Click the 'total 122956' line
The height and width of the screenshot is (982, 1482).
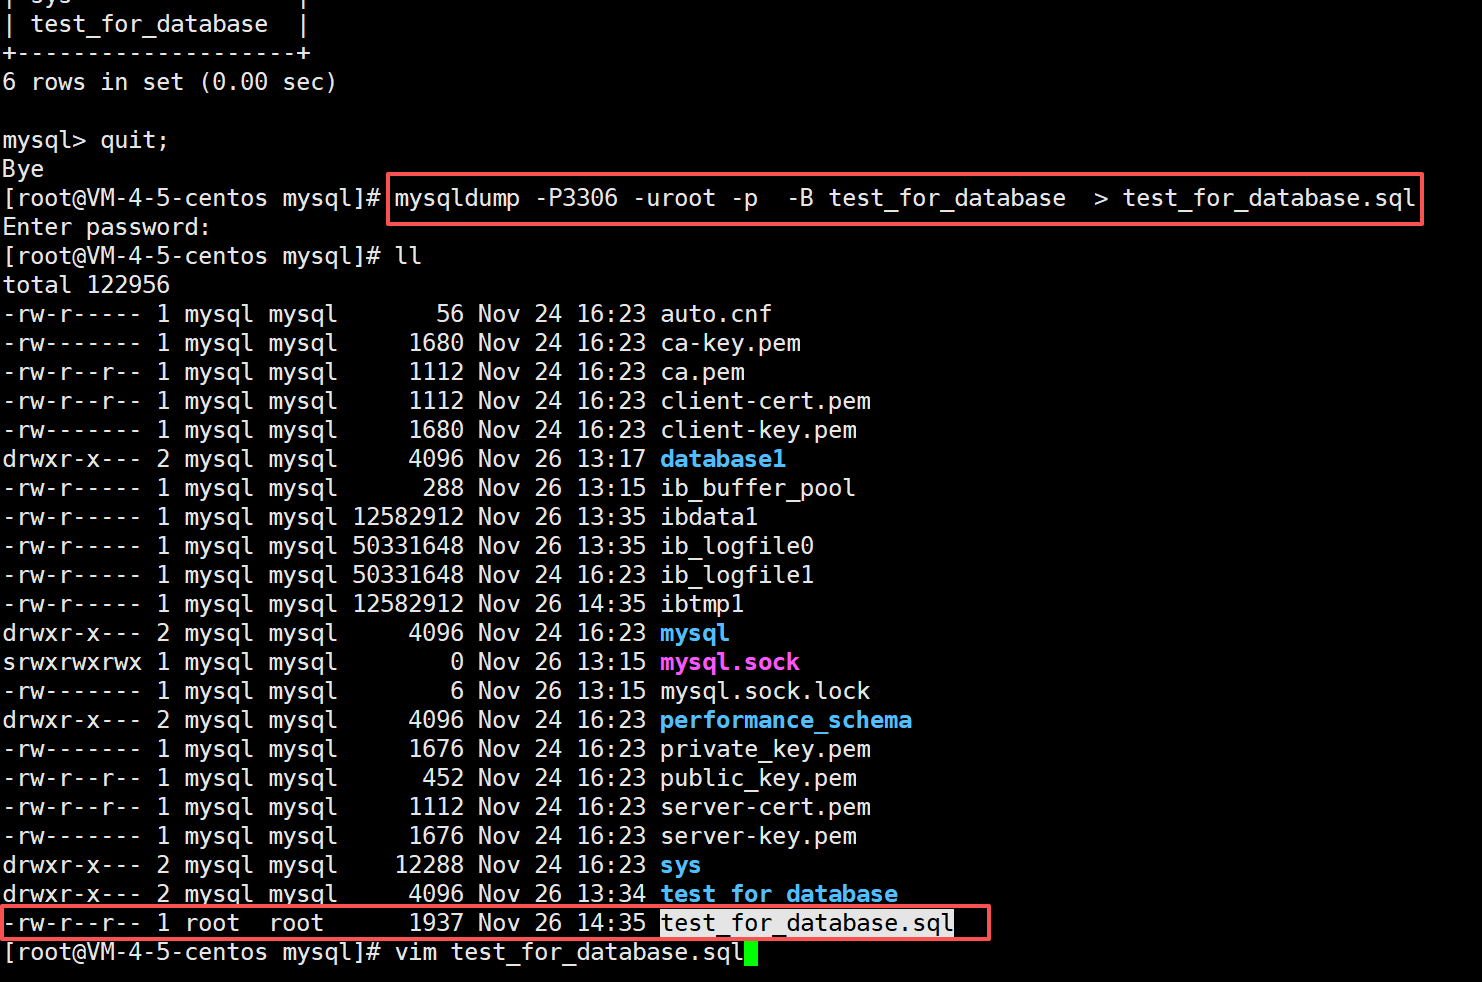point(86,285)
